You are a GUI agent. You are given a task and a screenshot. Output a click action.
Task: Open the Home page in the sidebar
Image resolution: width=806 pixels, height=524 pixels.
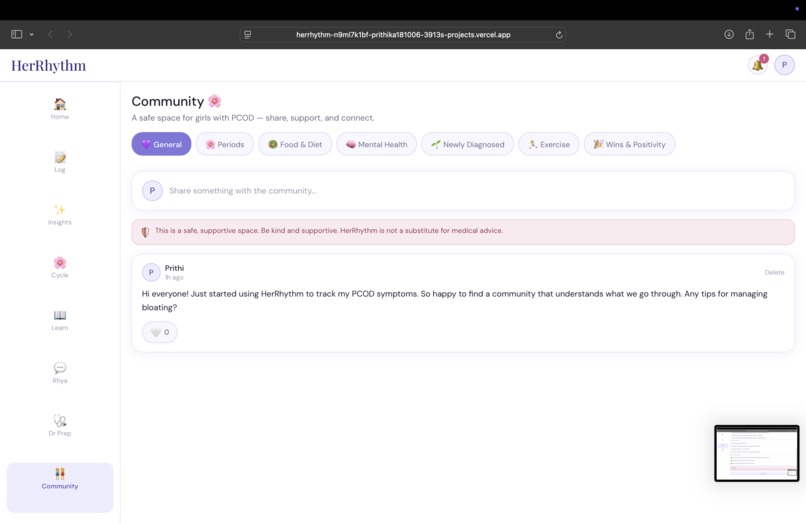[x=60, y=109]
